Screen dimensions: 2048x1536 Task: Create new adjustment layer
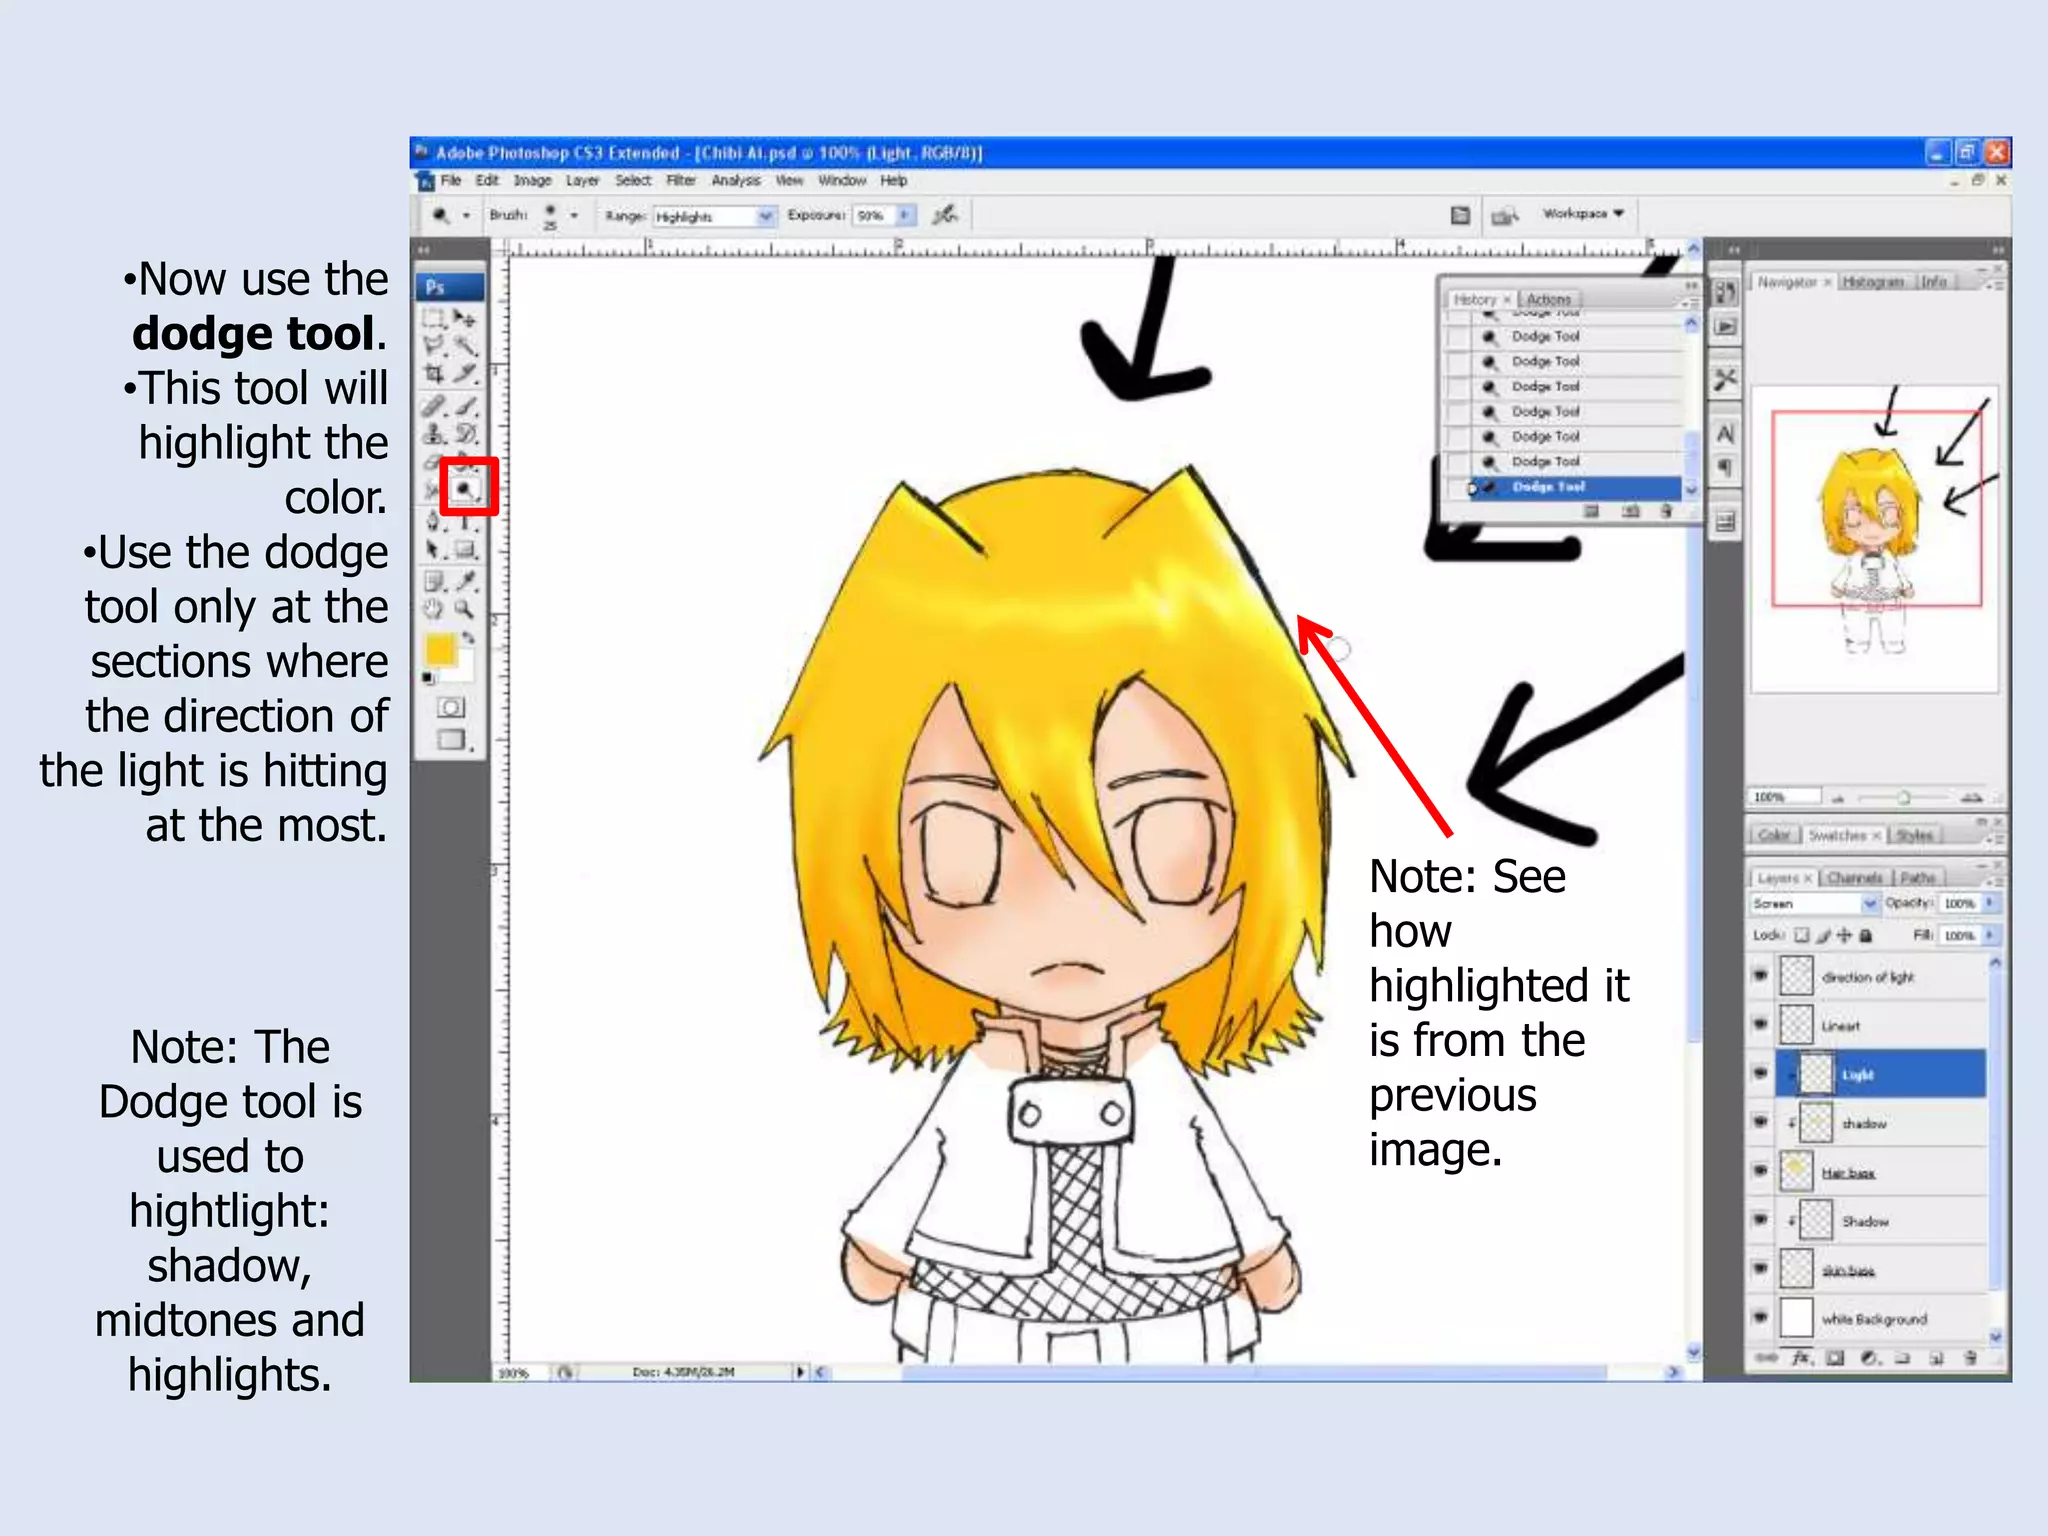(x=1869, y=1358)
